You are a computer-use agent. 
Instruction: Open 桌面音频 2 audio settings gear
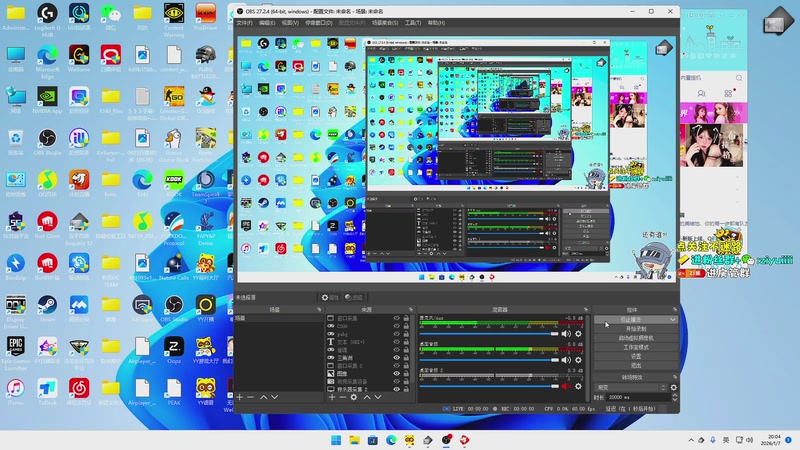[578, 387]
